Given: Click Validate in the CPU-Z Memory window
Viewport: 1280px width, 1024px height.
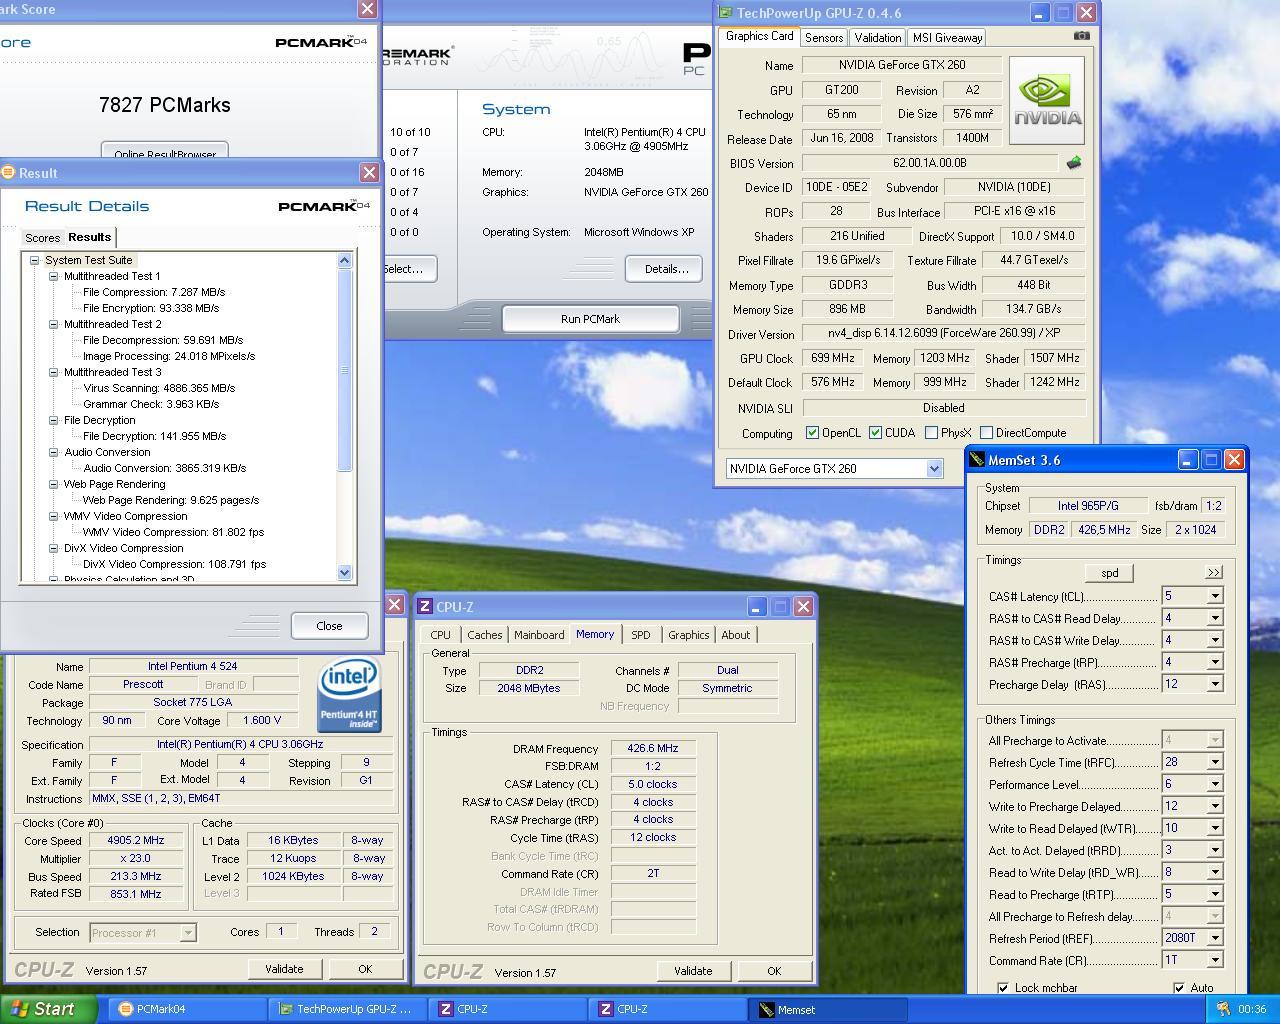Looking at the screenshot, I should (x=693, y=971).
